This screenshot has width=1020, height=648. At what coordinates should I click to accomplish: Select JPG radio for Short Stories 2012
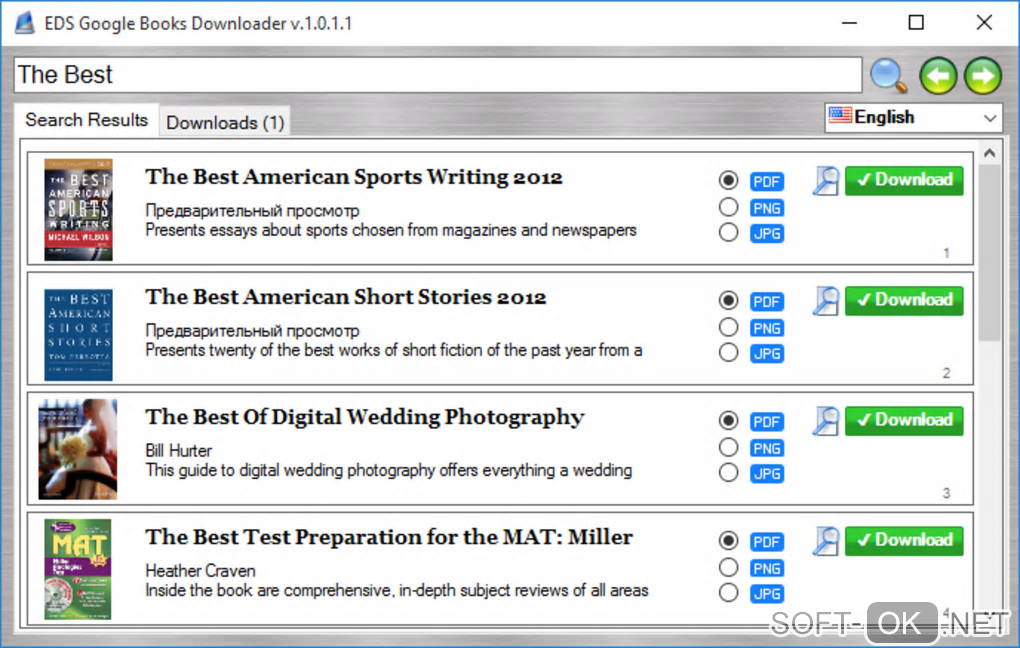click(729, 353)
